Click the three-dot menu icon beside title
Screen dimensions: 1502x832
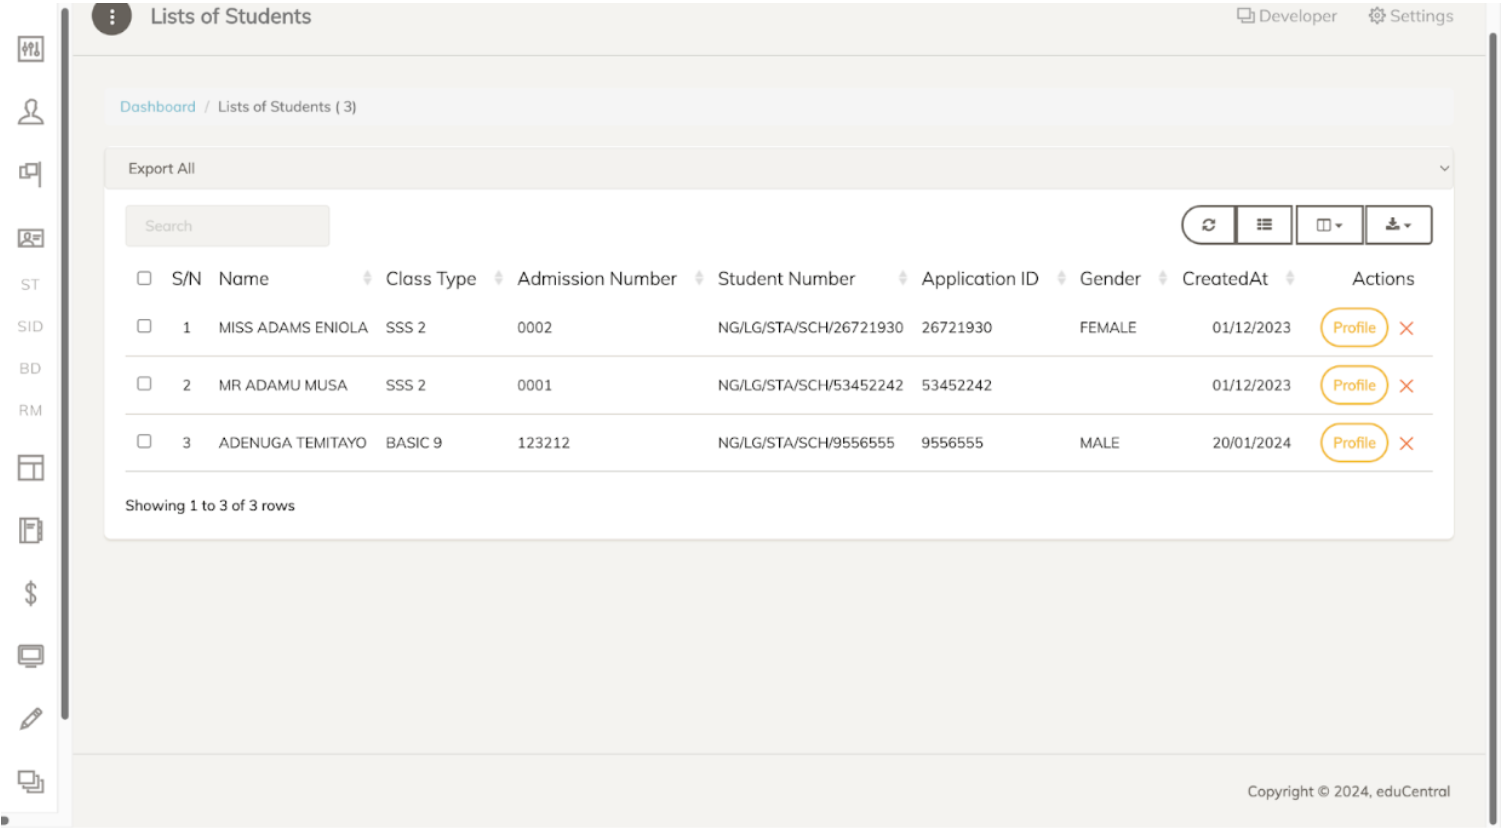coord(112,17)
